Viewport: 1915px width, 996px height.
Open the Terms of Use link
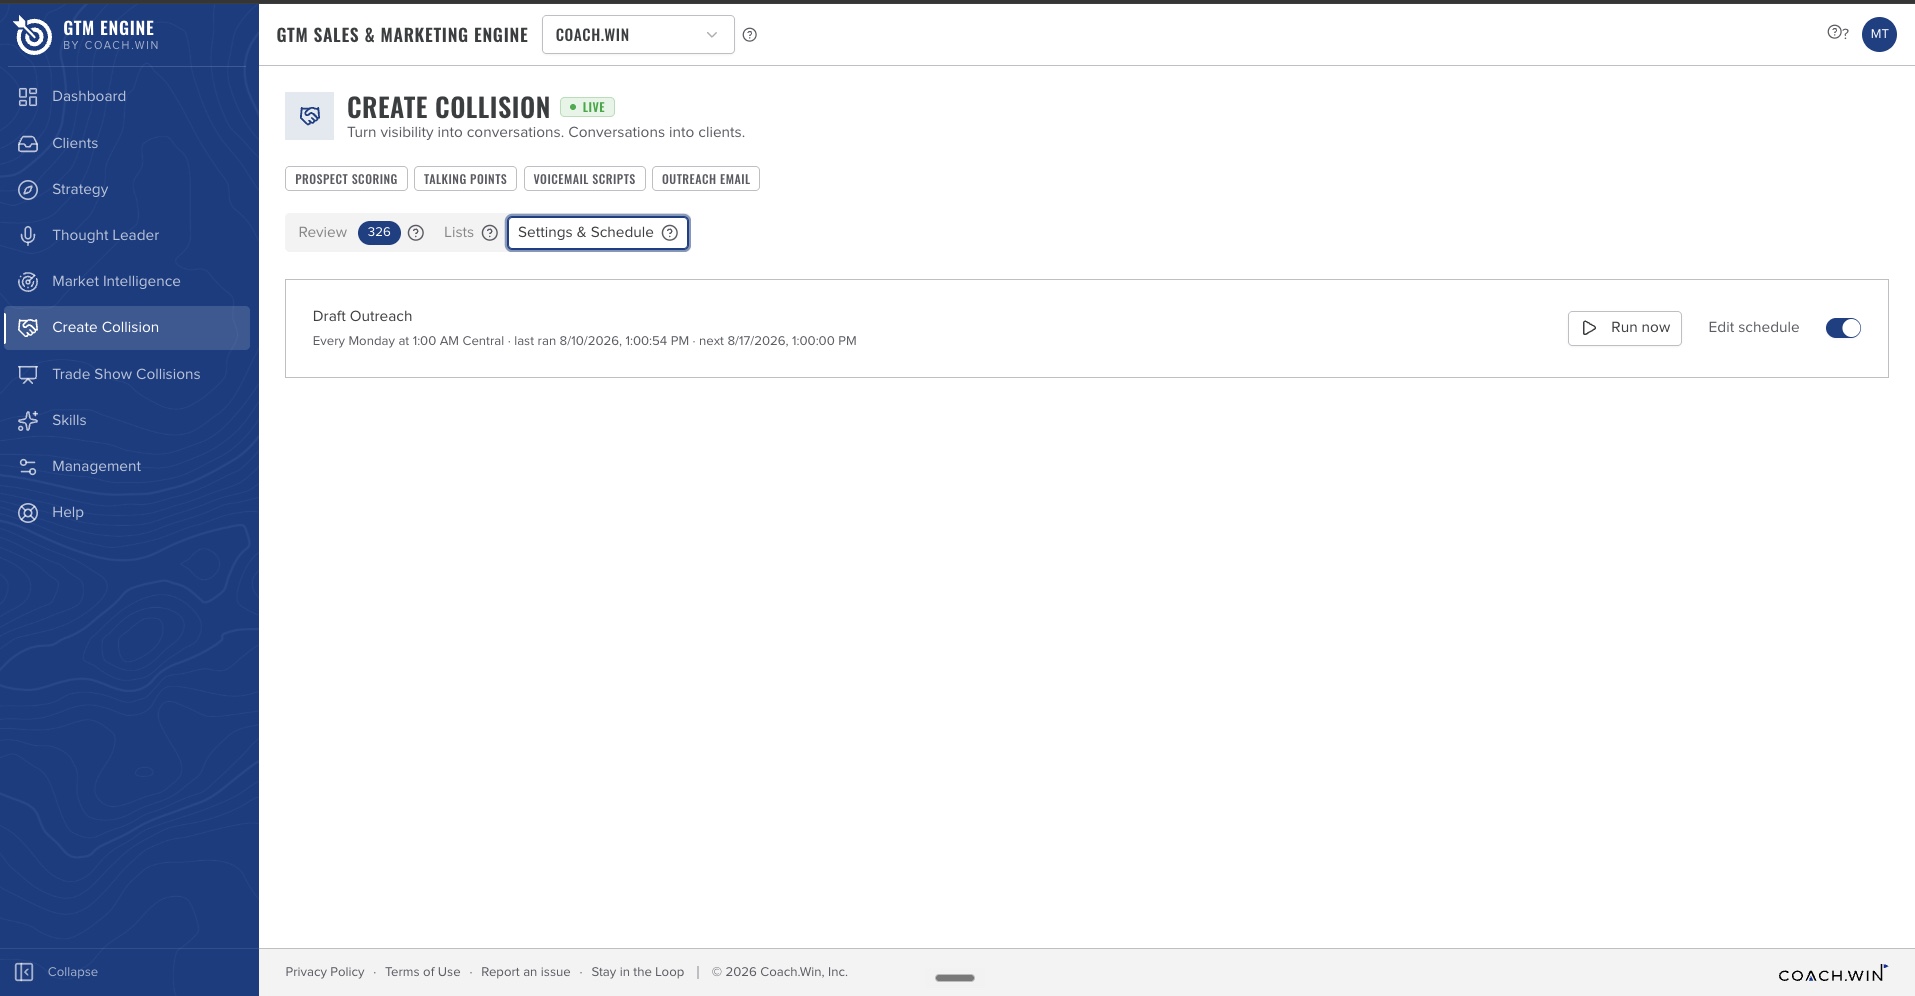(x=423, y=972)
